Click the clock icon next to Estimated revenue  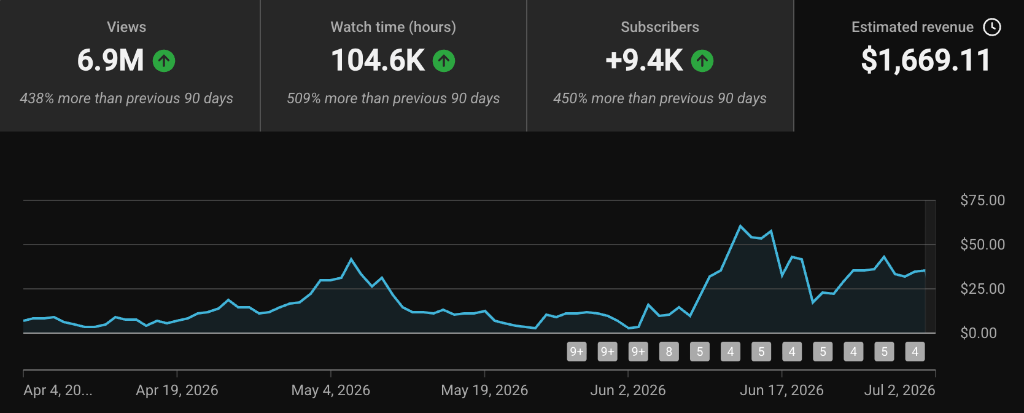pos(991,27)
